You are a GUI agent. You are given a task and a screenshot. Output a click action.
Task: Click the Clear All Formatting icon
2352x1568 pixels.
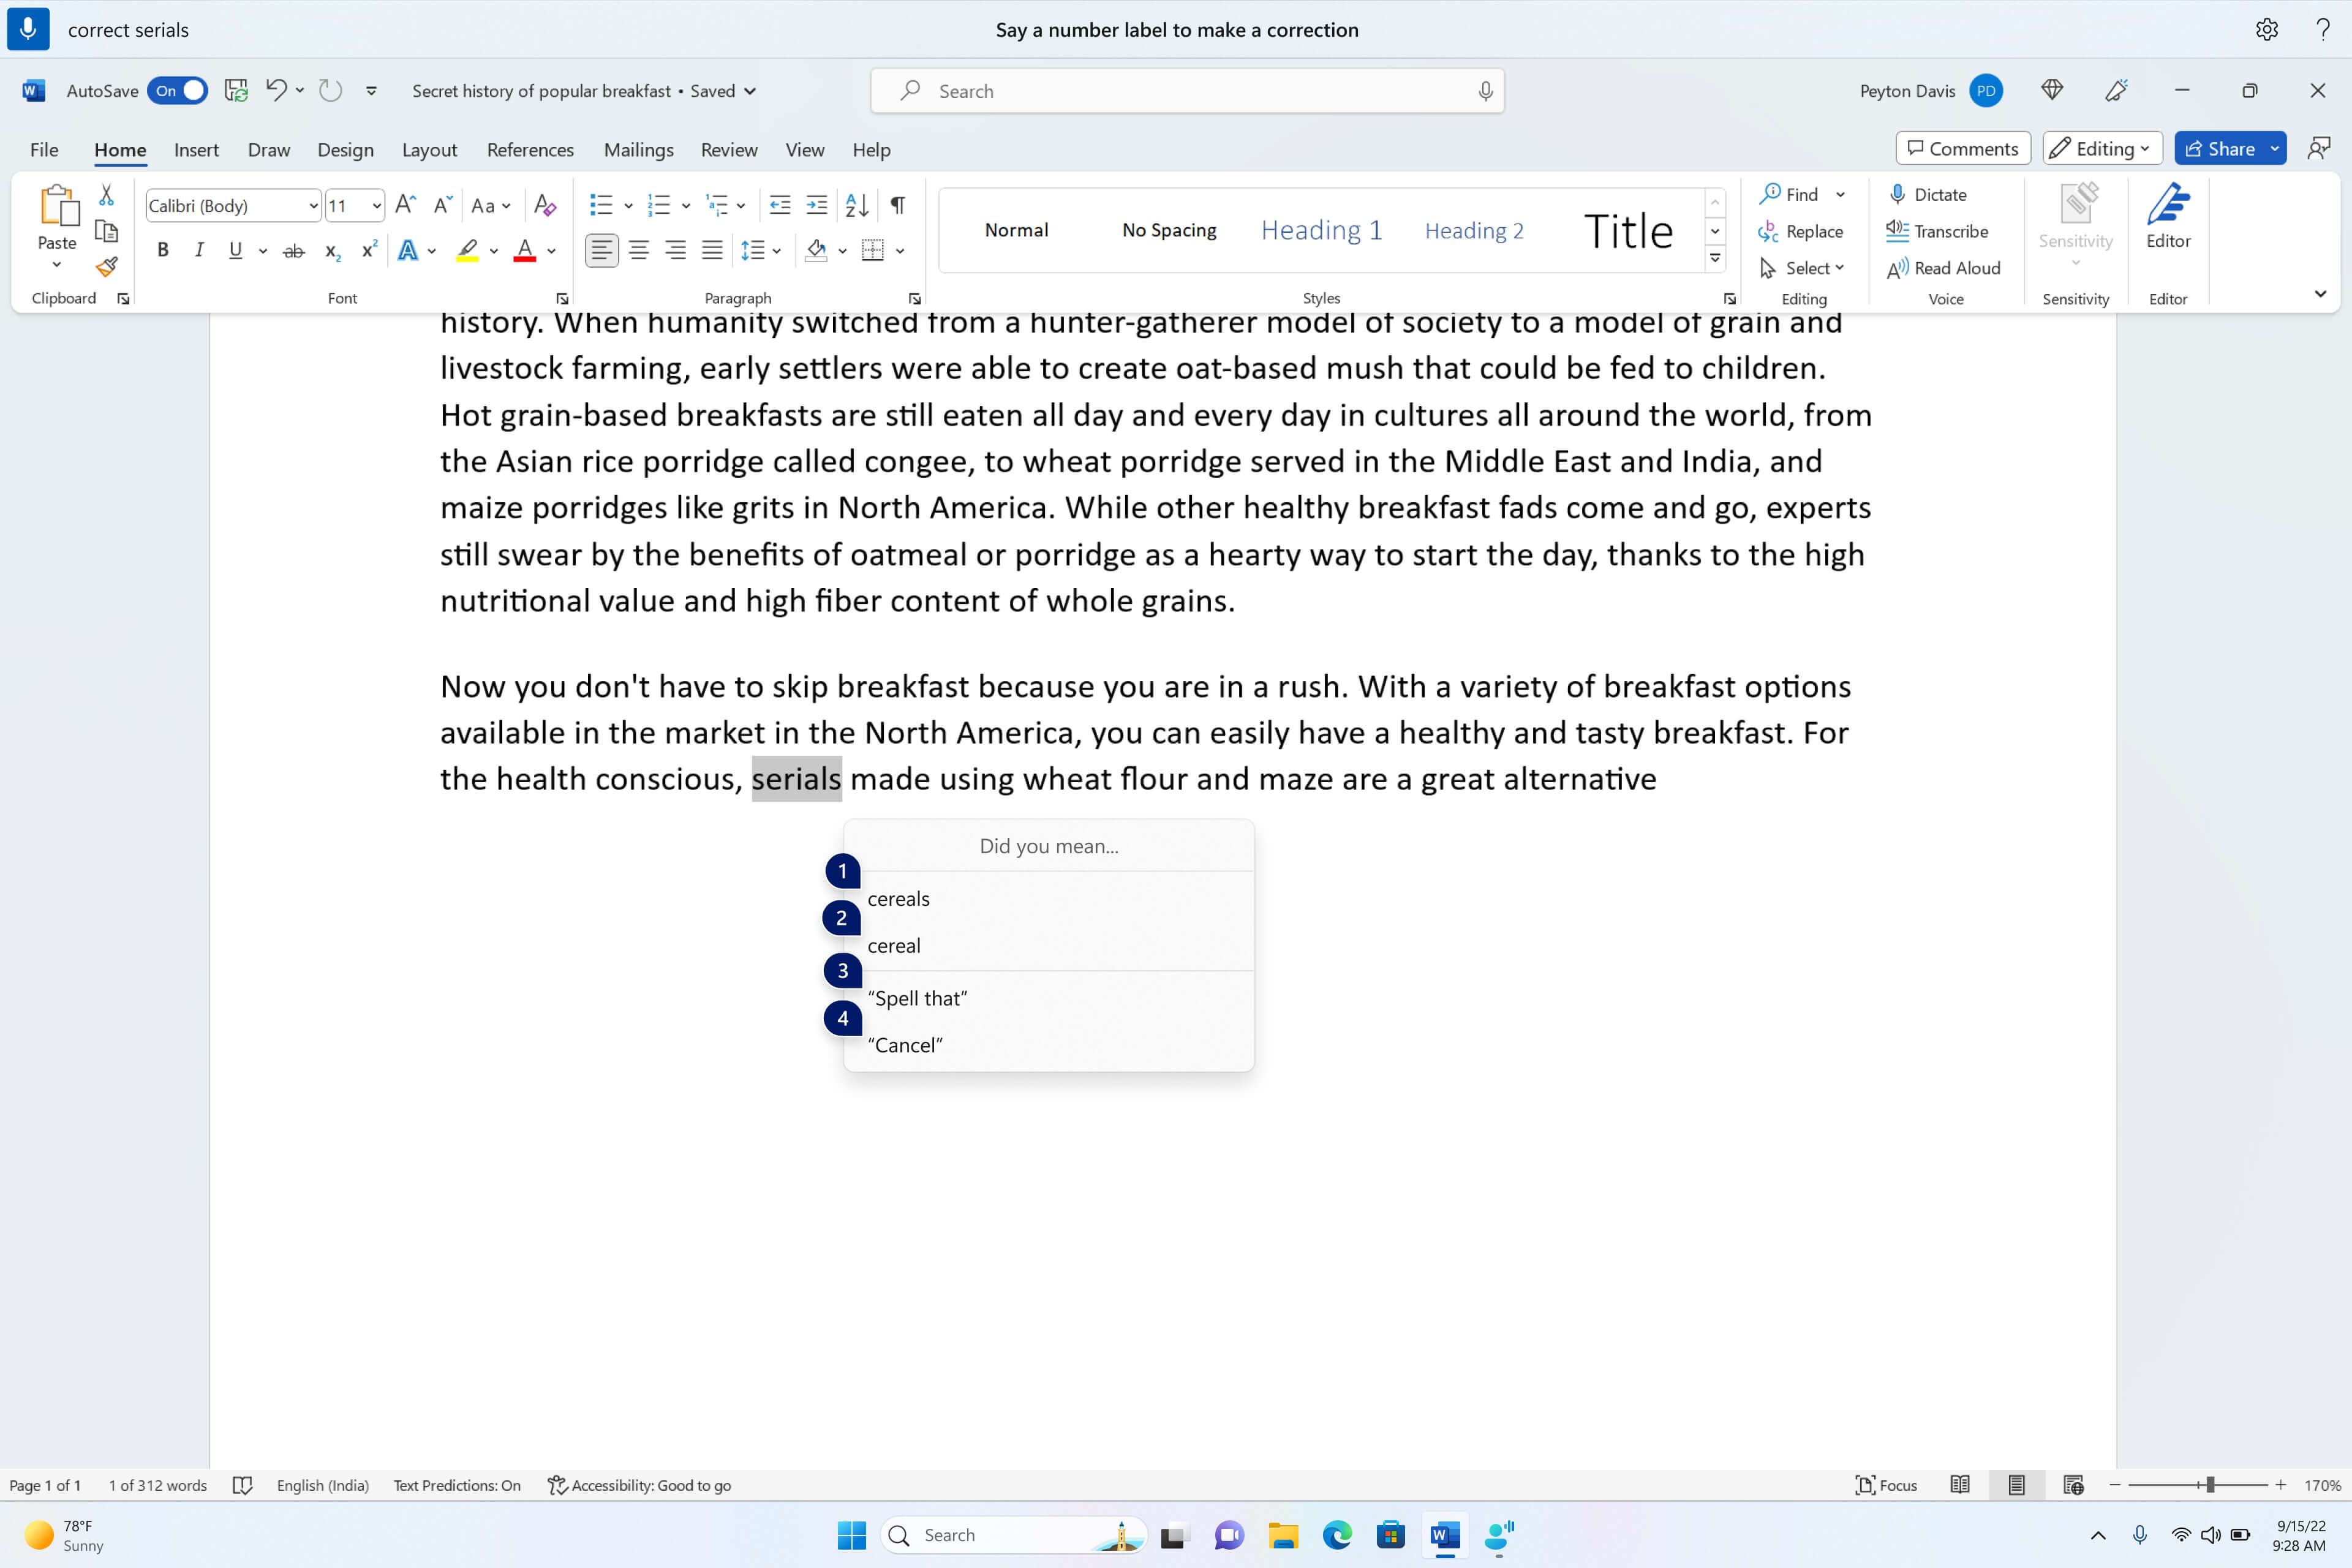[545, 205]
